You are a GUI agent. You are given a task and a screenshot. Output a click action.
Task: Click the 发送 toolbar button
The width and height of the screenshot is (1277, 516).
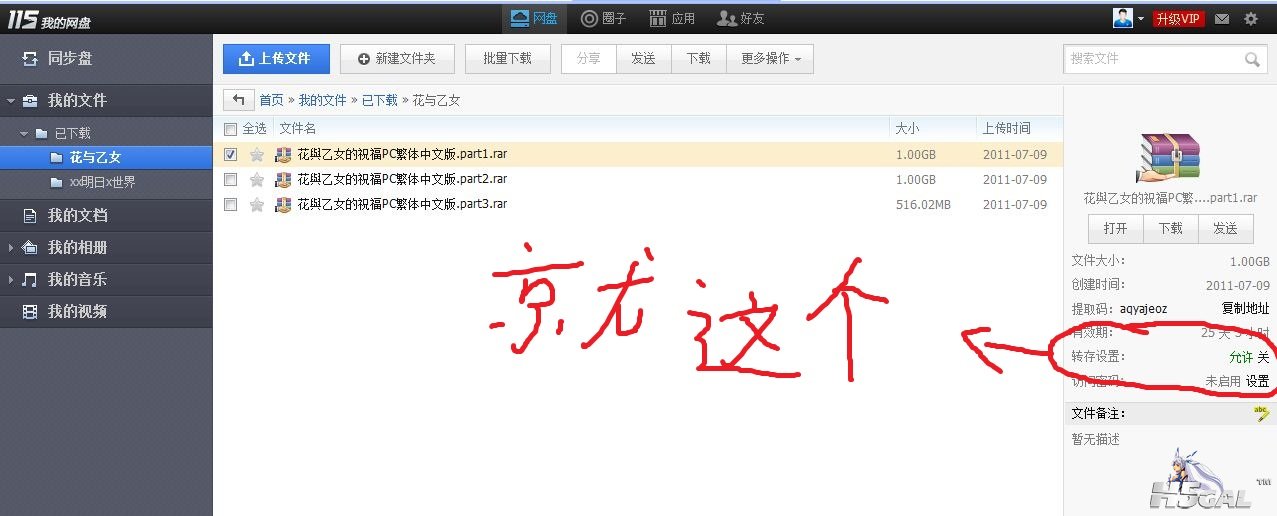coord(643,59)
